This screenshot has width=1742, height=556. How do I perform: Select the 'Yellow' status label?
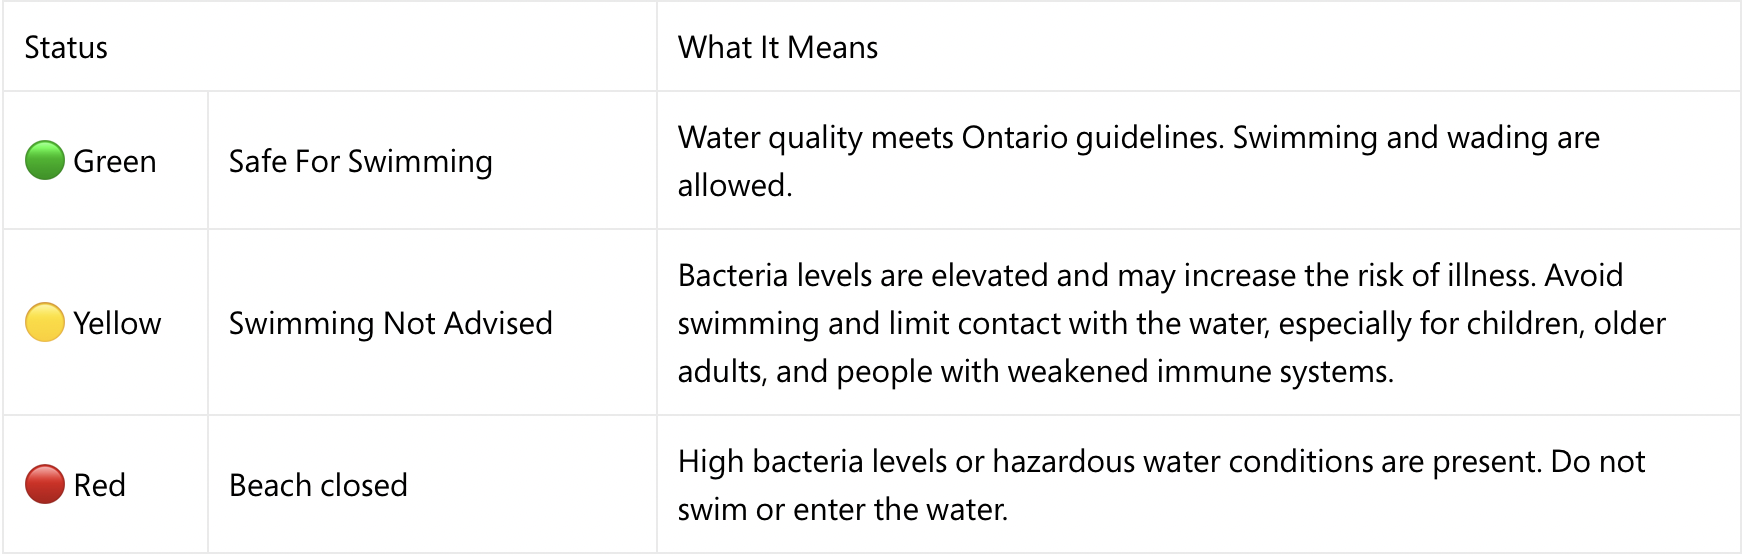(x=117, y=323)
